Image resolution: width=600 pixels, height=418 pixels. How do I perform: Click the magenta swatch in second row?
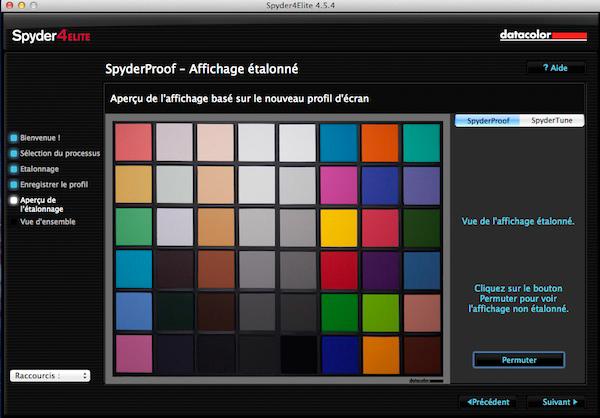tap(338, 185)
